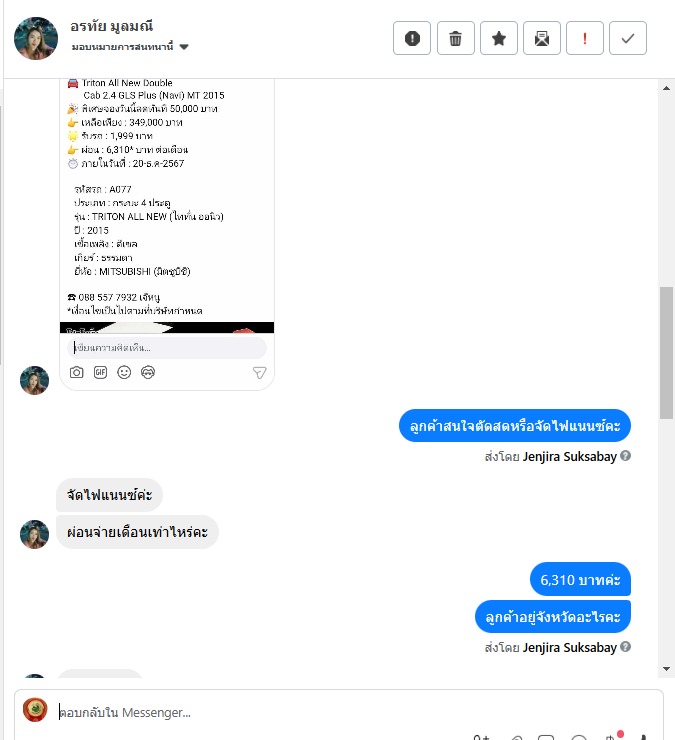Click help icon beside first Jenjira Suksabay

click(x=625, y=456)
